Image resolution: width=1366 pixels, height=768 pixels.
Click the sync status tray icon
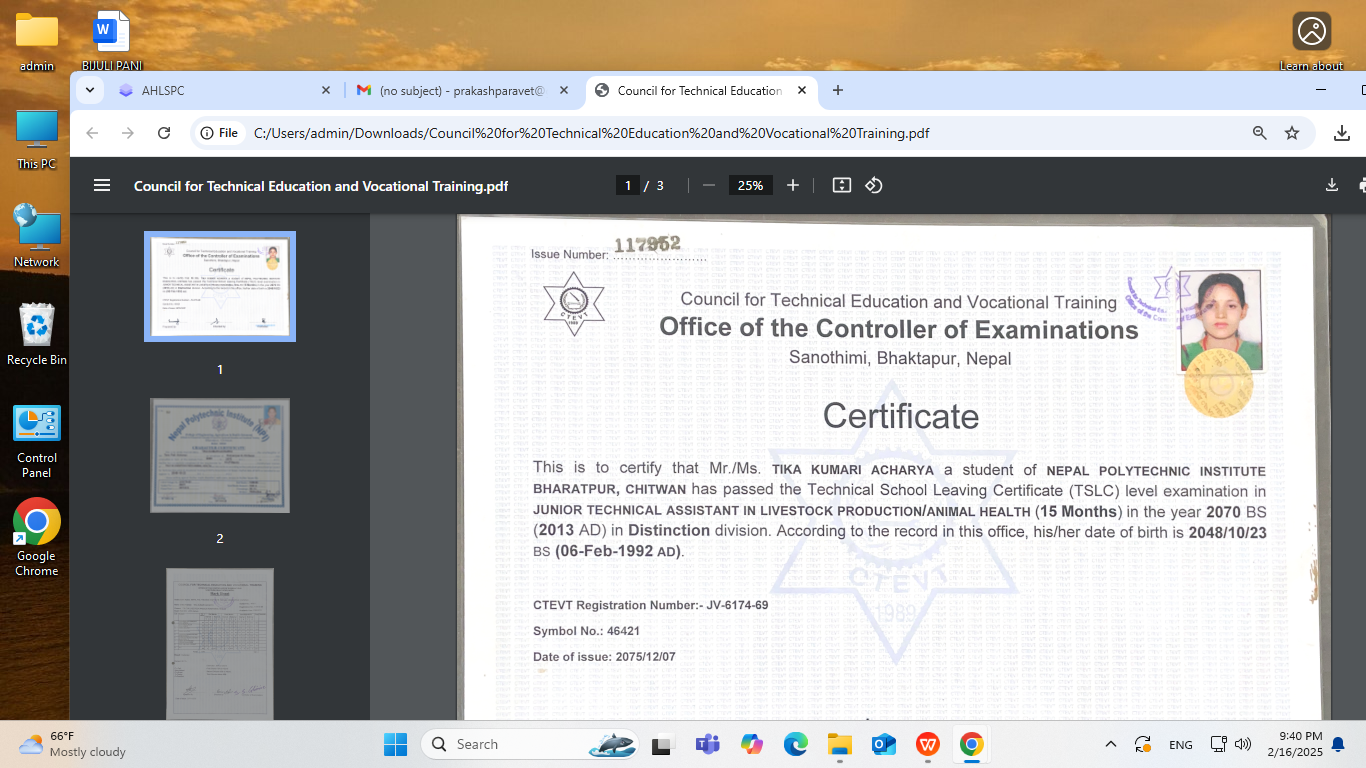(1143, 744)
